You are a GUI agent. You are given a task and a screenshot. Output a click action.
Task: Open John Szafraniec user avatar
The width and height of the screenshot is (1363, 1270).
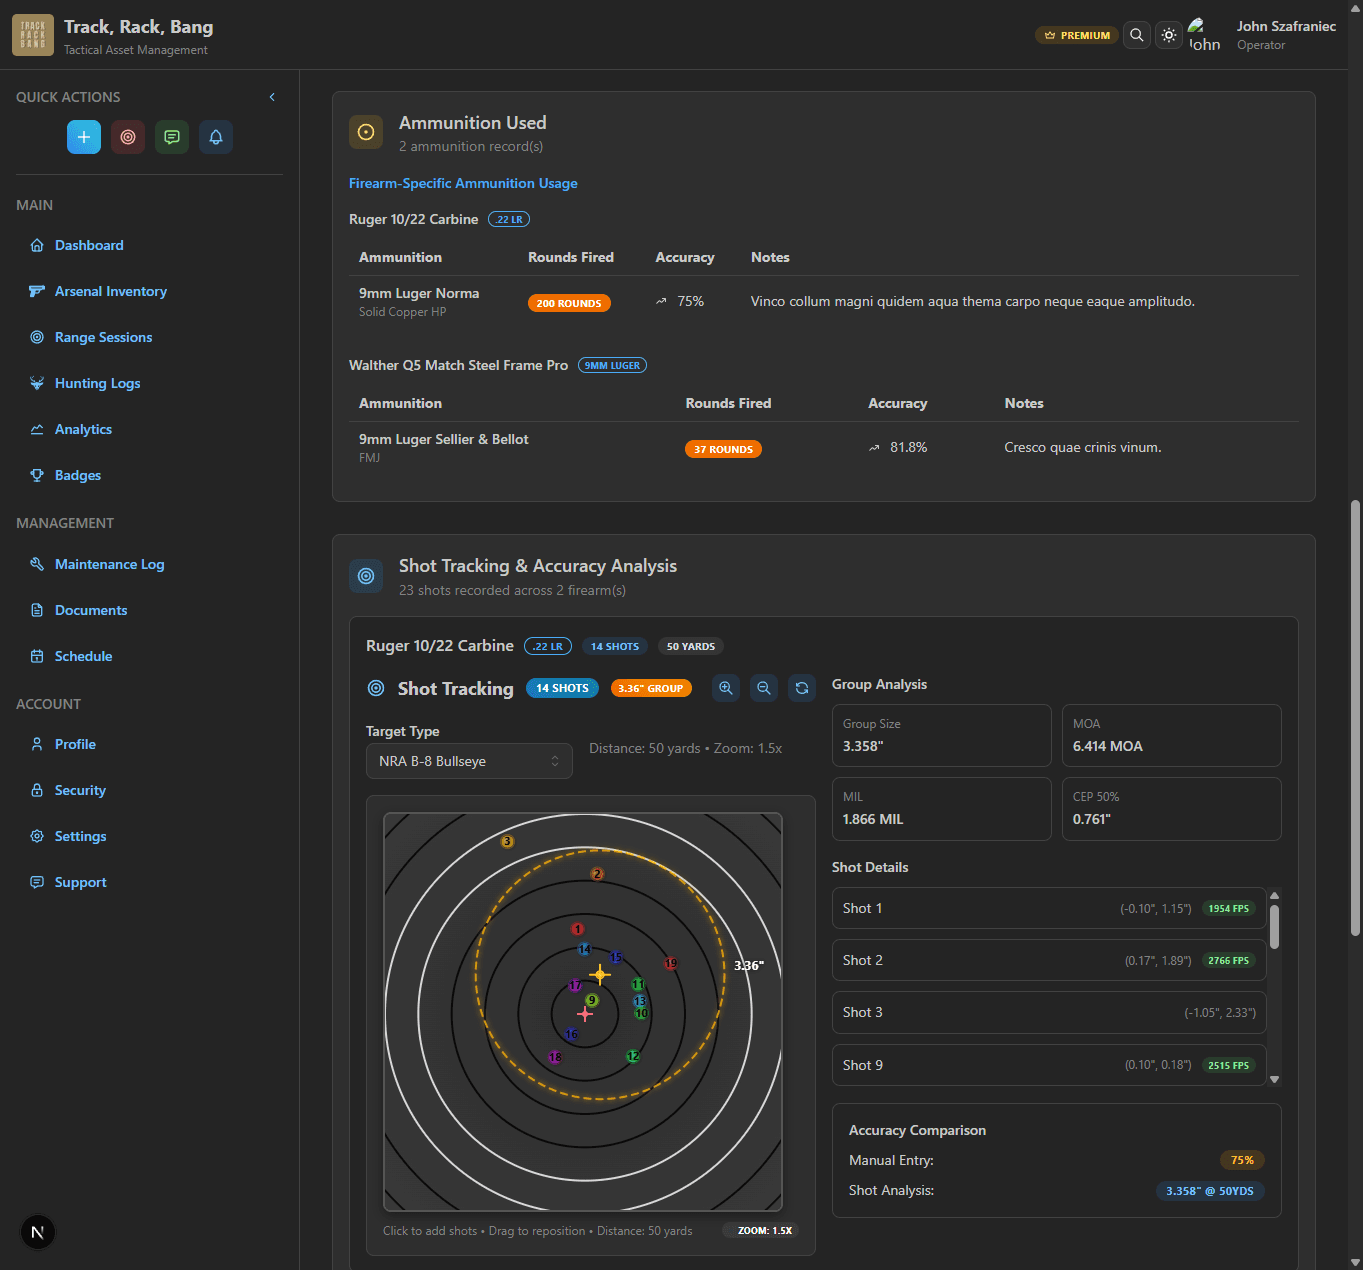pyautogui.click(x=1204, y=35)
